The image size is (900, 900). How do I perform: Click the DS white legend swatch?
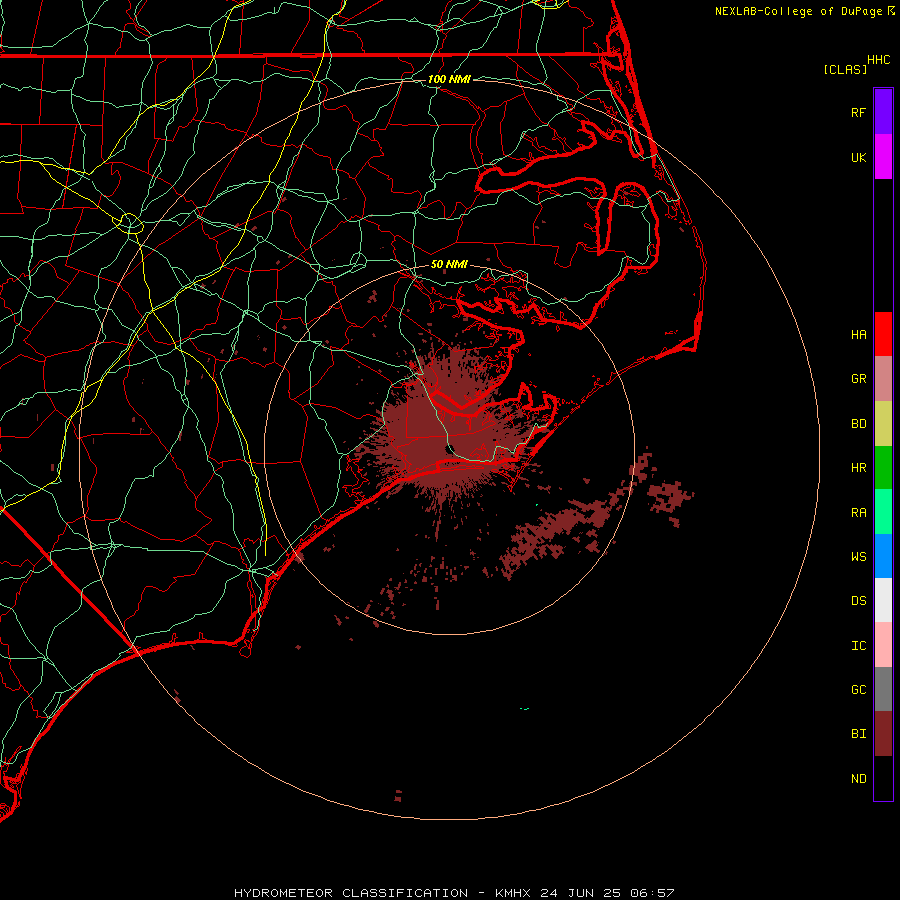coord(883,600)
